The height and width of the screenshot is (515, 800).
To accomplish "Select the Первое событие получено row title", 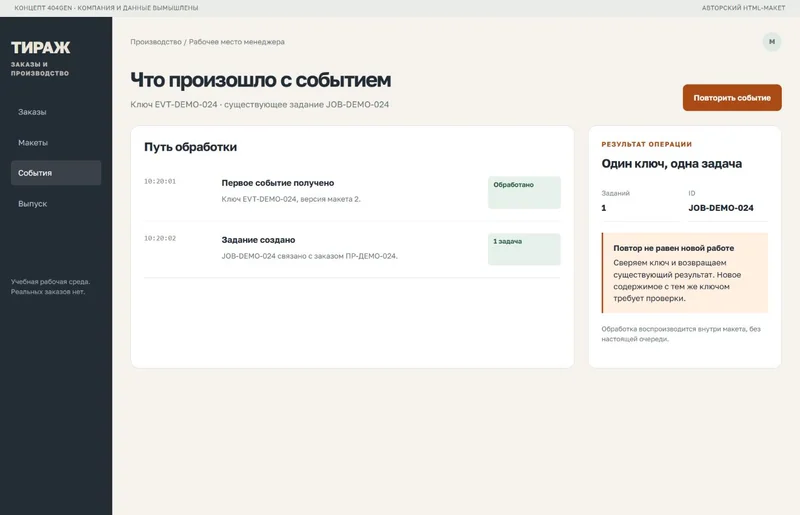I will tap(278, 183).
